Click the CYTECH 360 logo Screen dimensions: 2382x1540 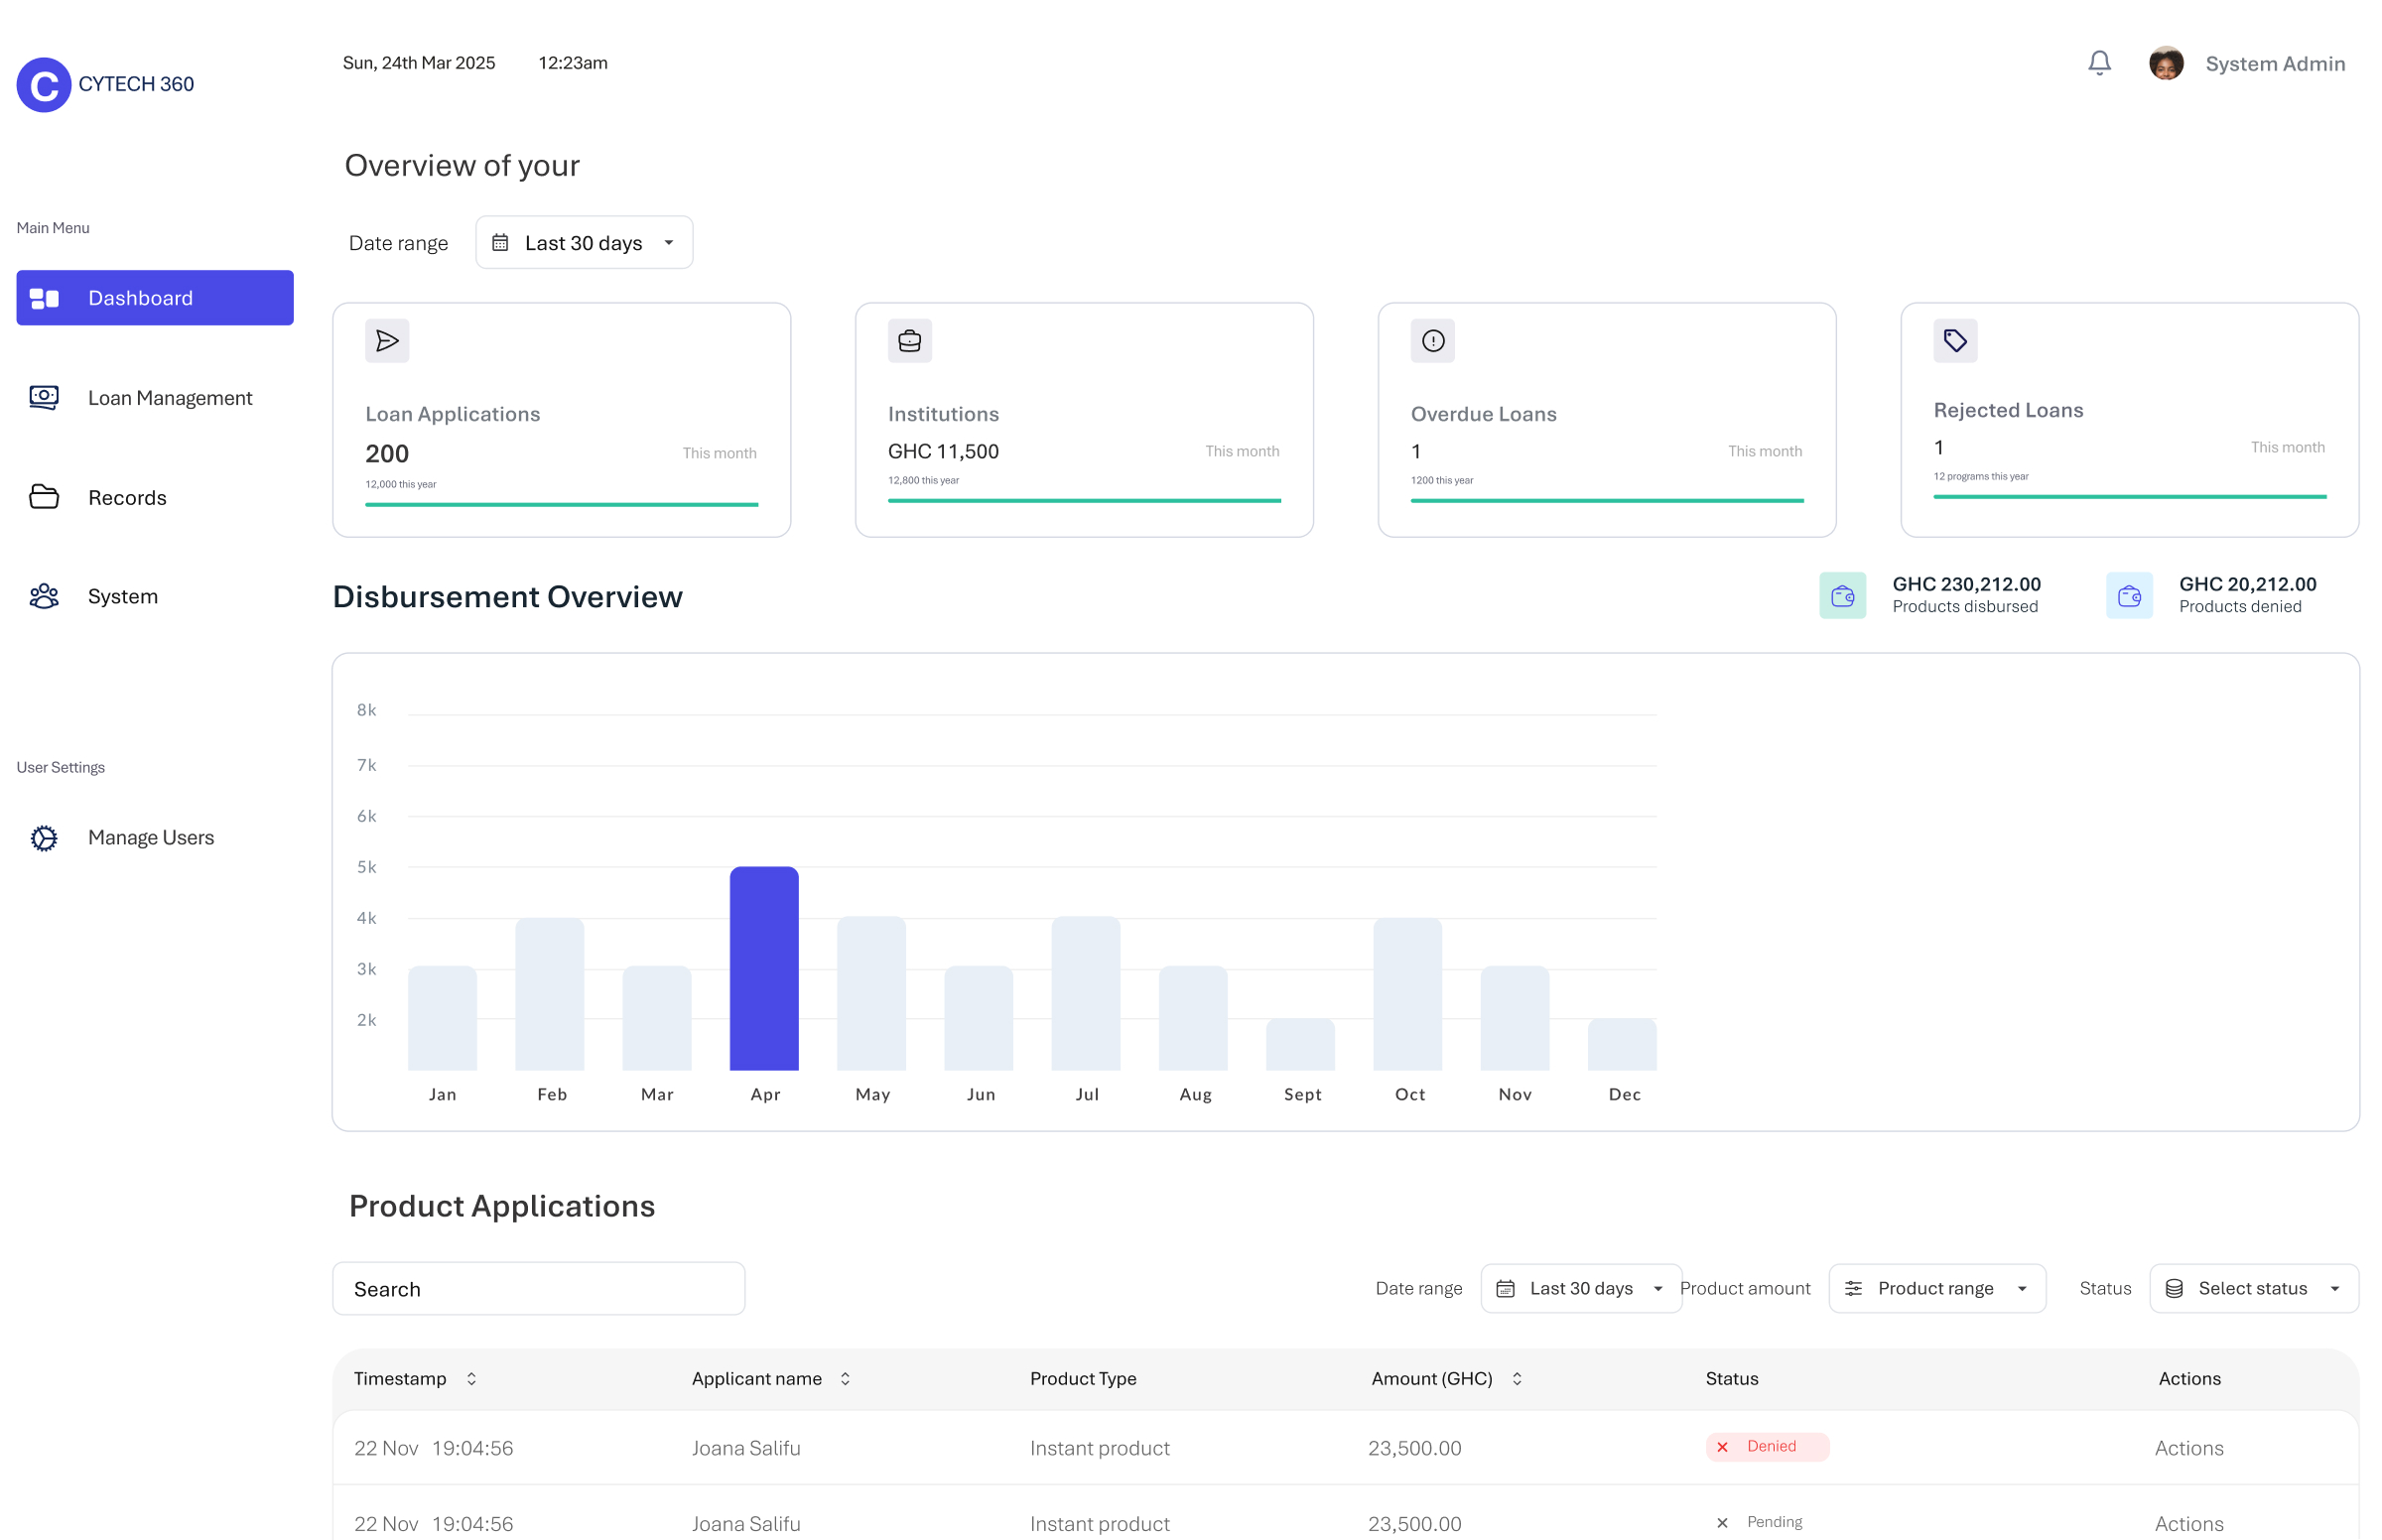pos(44,85)
